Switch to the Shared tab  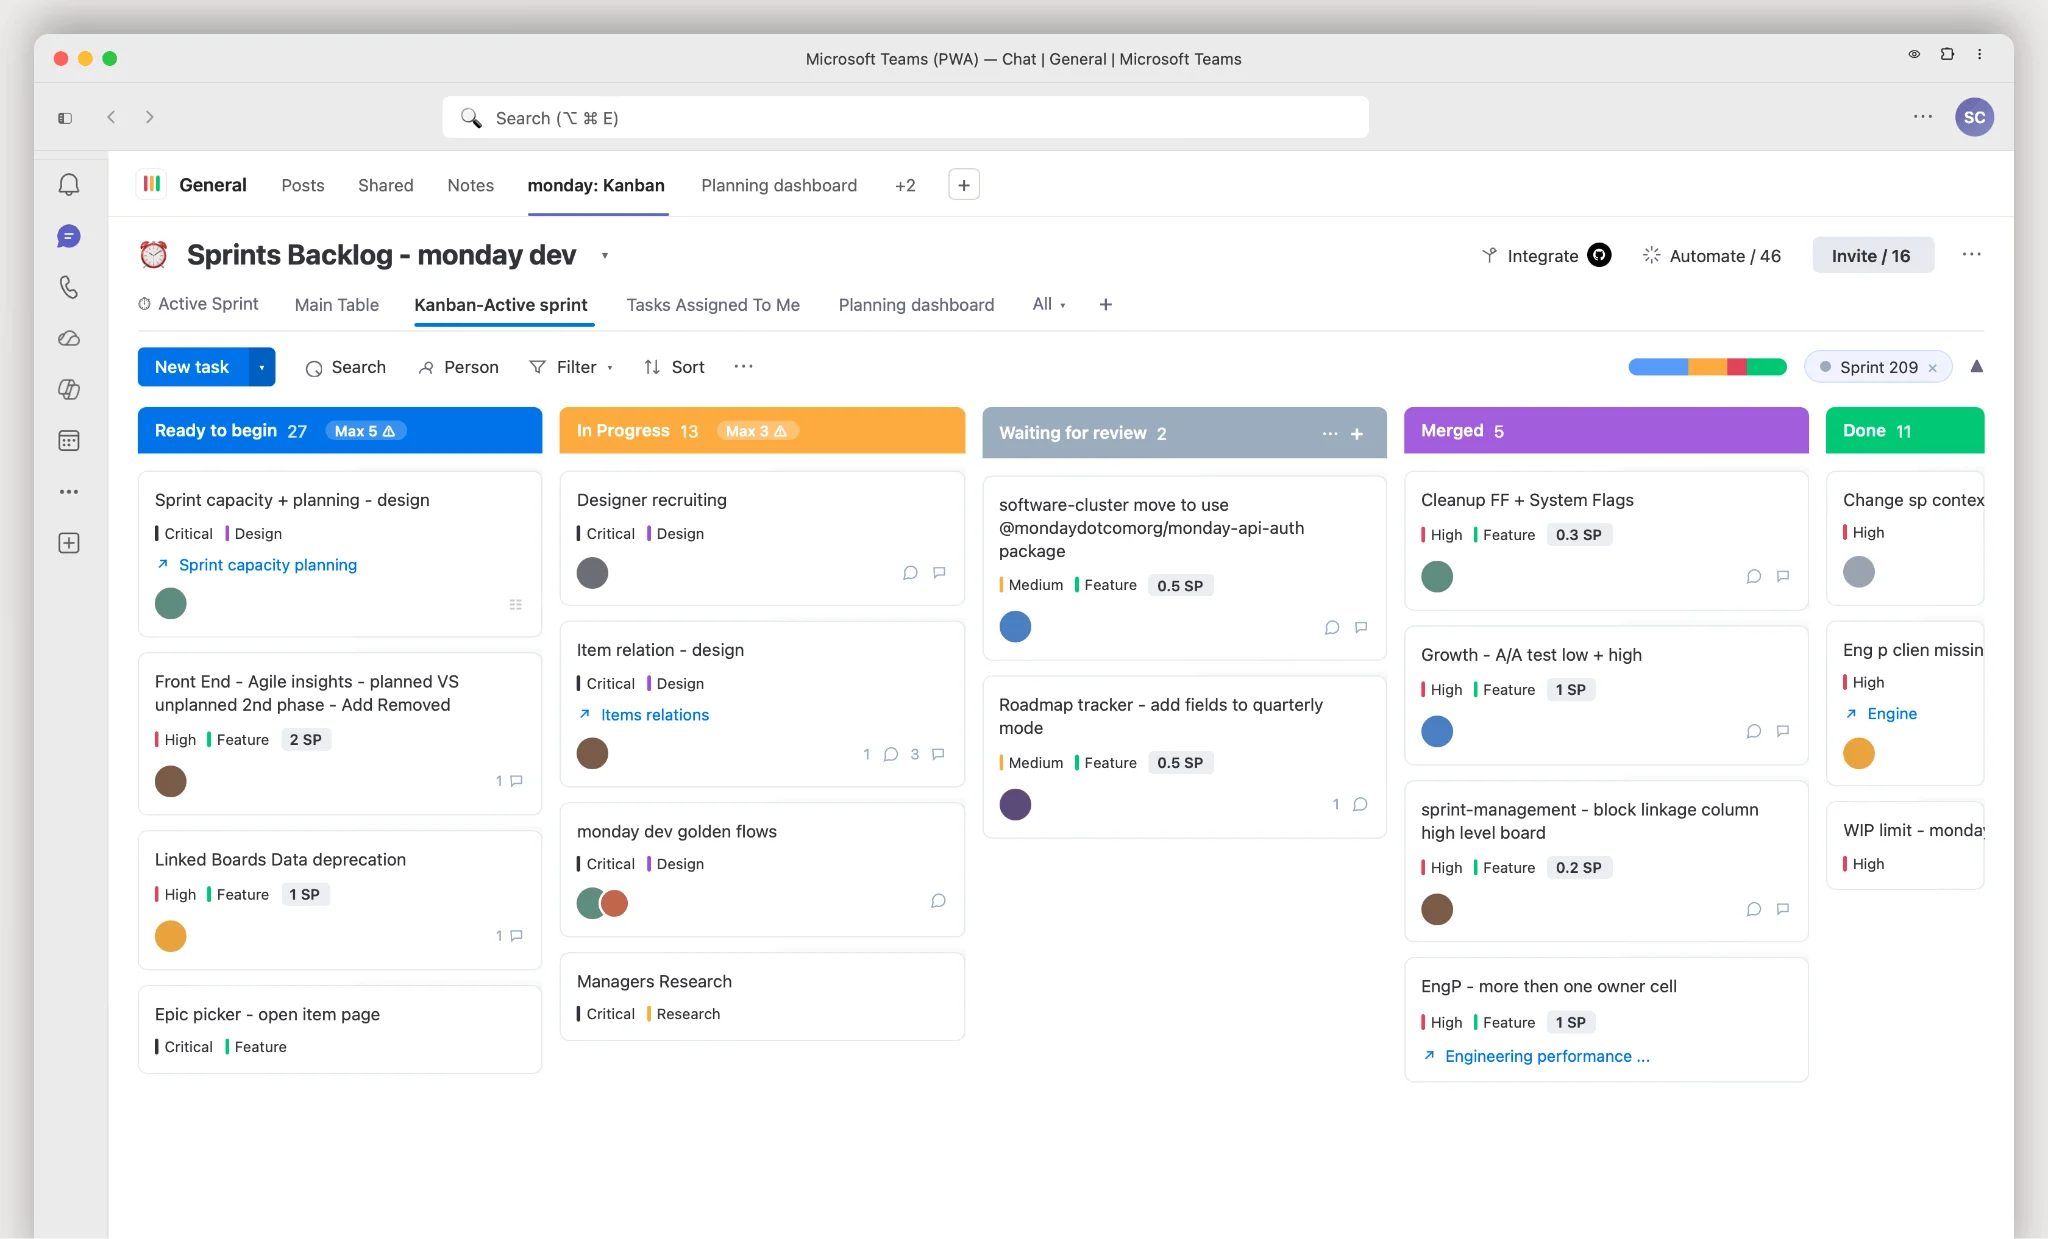[x=386, y=185]
